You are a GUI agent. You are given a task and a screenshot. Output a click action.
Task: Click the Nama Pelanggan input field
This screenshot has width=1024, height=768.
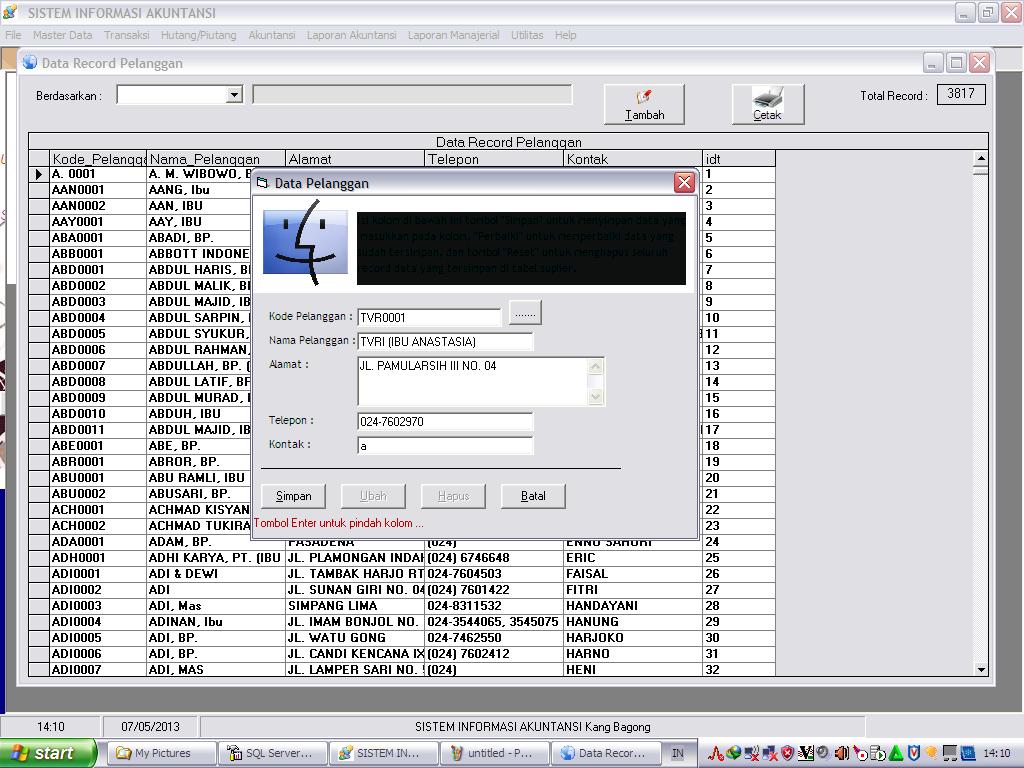445,342
